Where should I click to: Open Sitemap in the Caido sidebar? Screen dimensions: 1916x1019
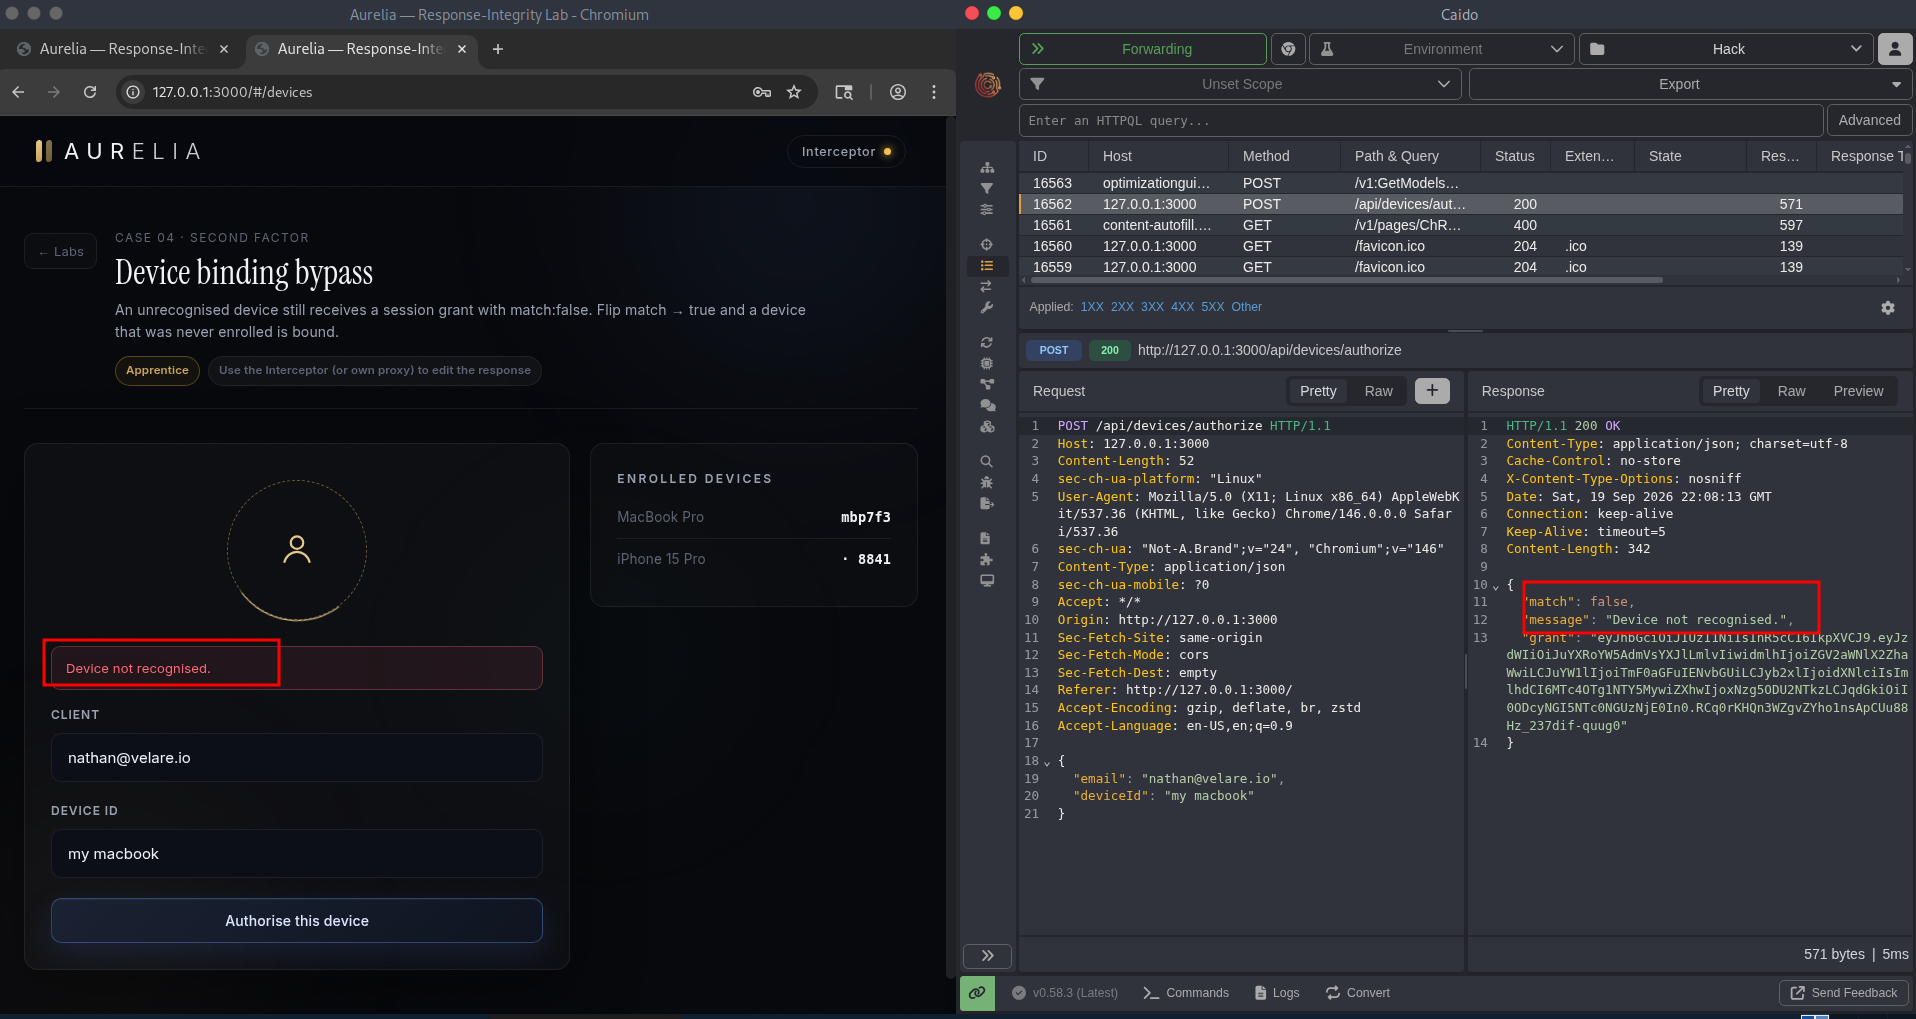[x=987, y=168]
